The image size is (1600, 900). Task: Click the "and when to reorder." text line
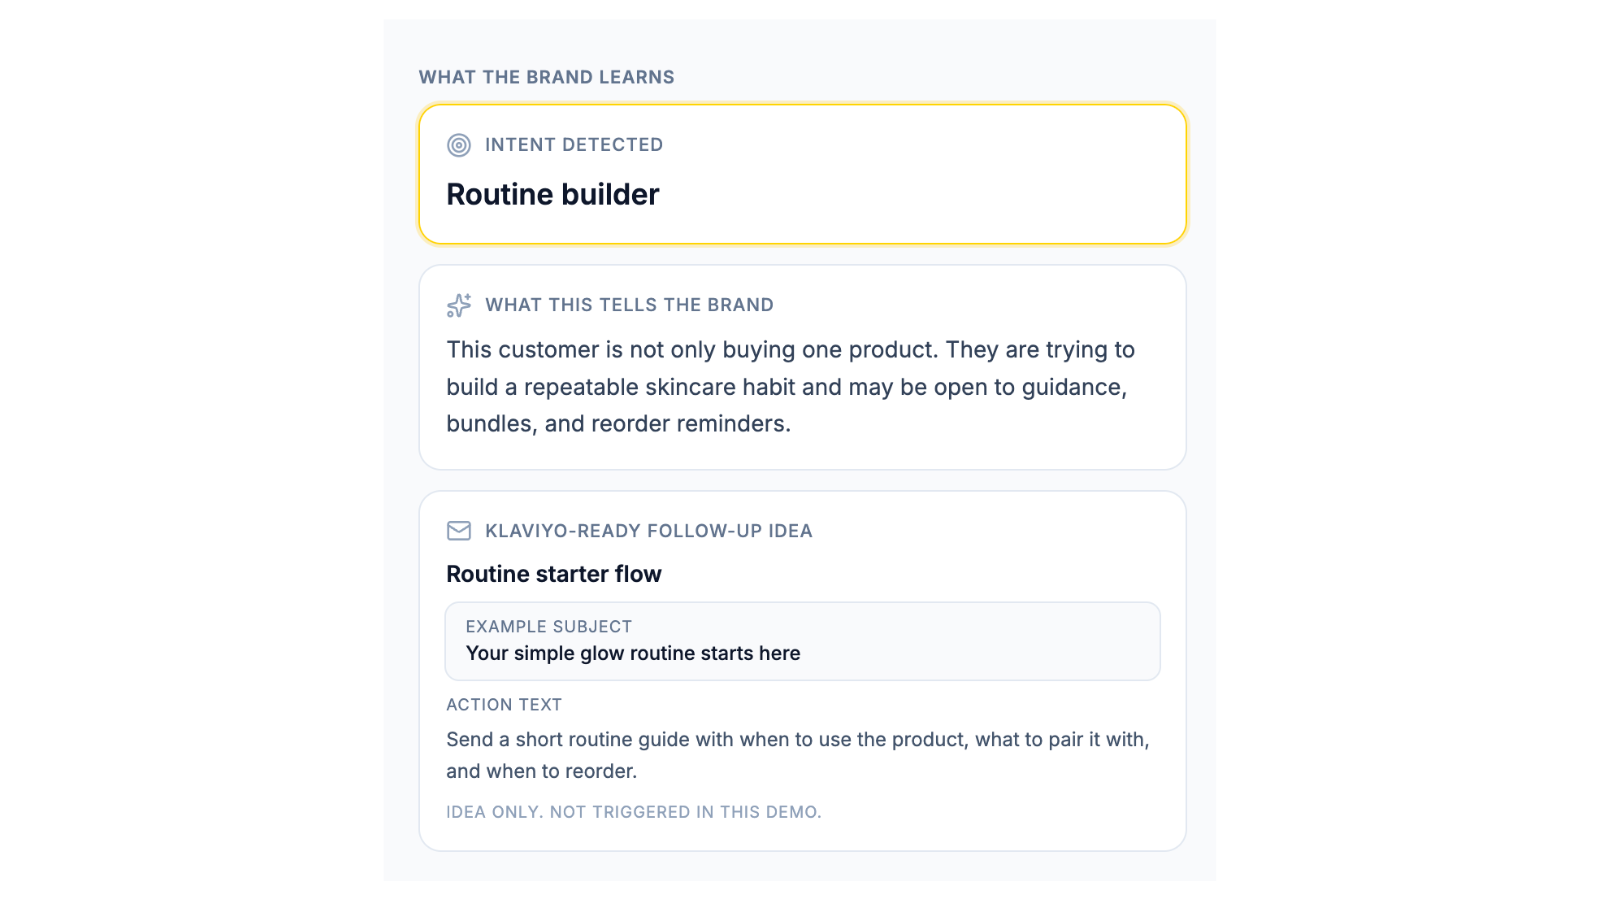click(x=542, y=771)
